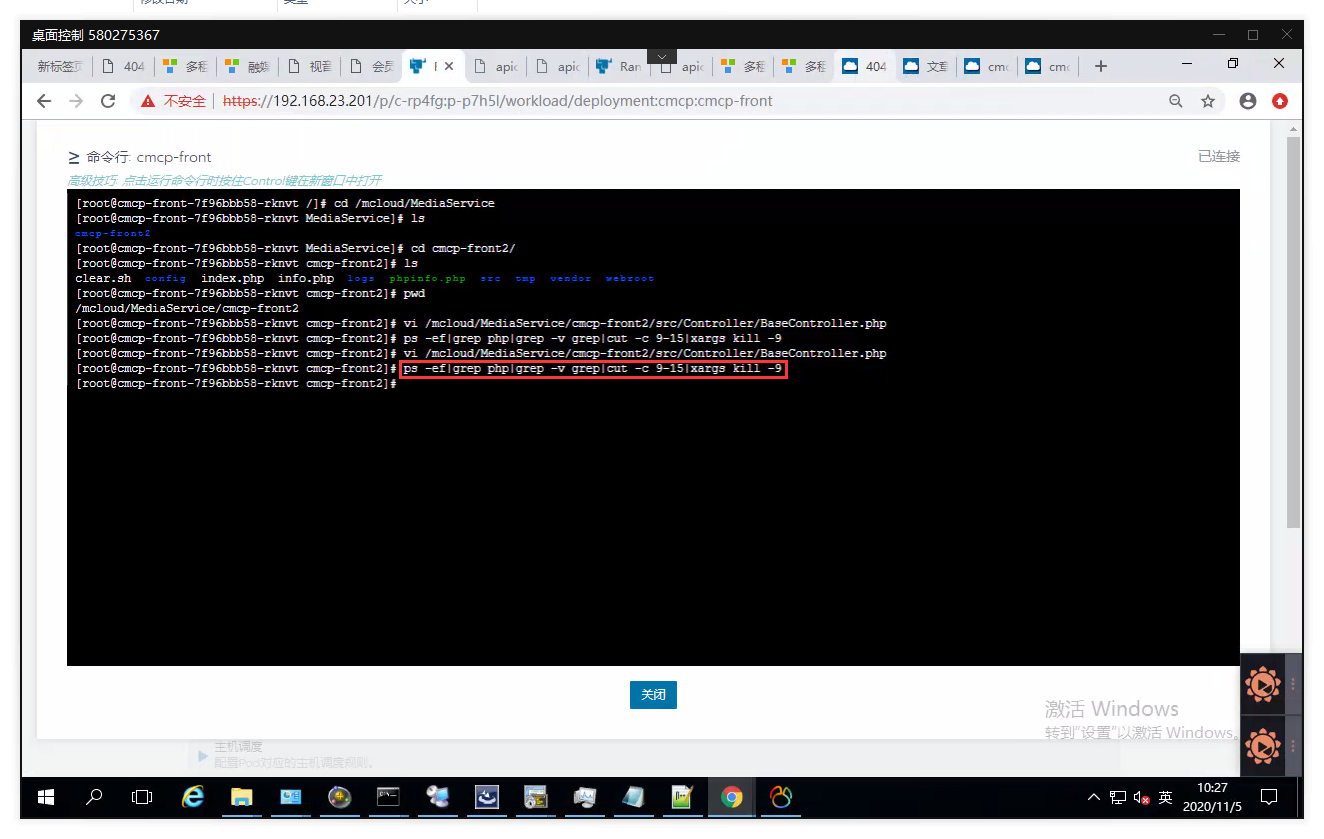Click the browser back arrow
The height and width of the screenshot is (839, 1324).
(43, 101)
